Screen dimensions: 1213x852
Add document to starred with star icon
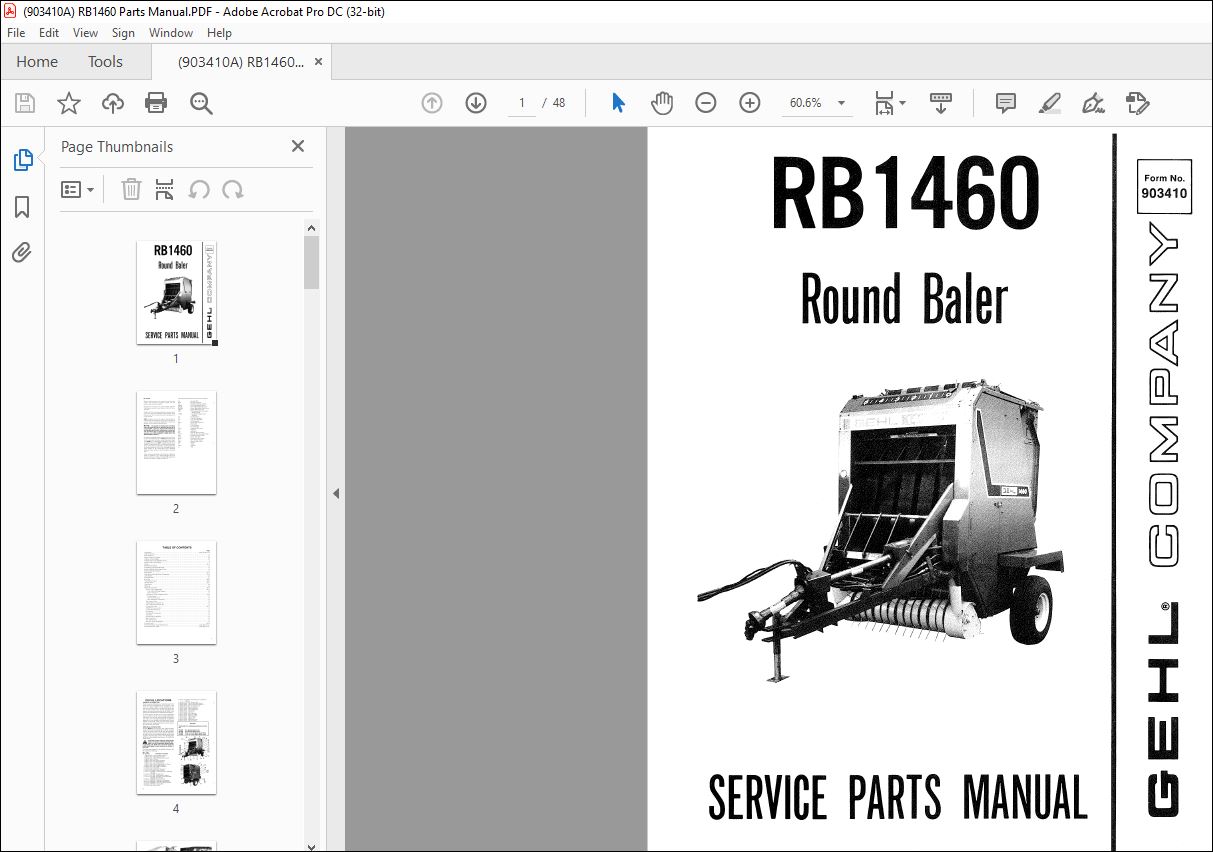[68, 103]
